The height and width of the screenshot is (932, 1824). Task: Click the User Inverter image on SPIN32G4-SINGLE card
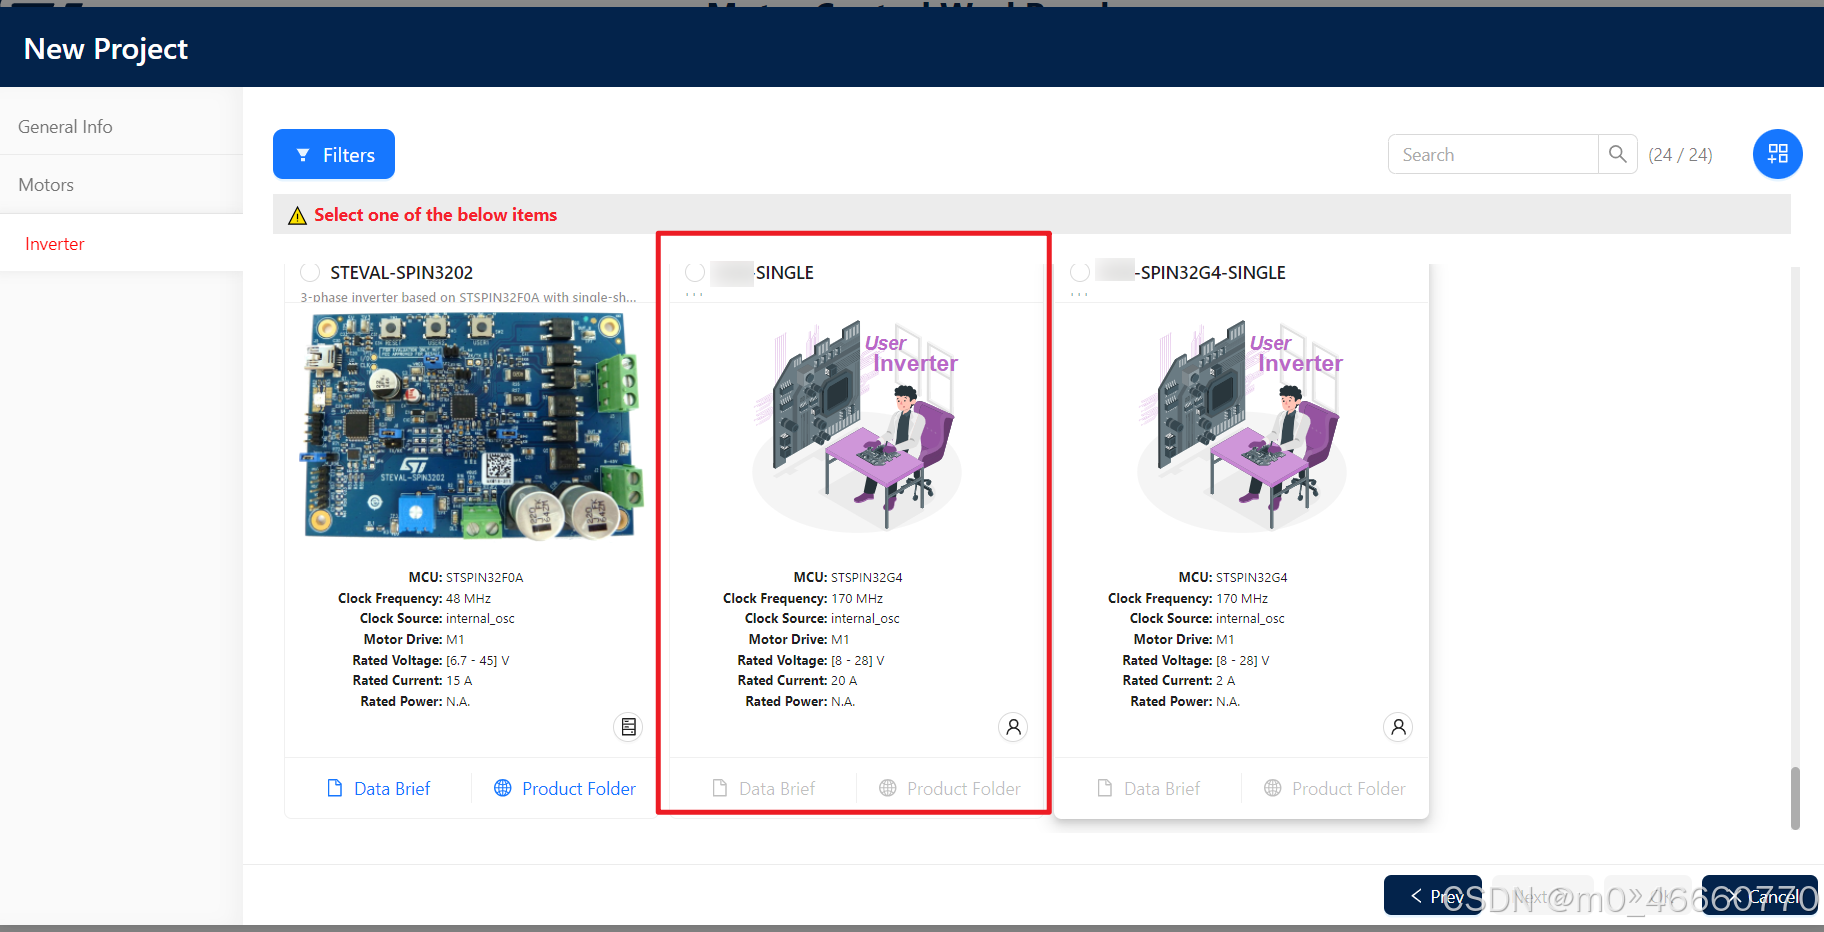[1241, 426]
